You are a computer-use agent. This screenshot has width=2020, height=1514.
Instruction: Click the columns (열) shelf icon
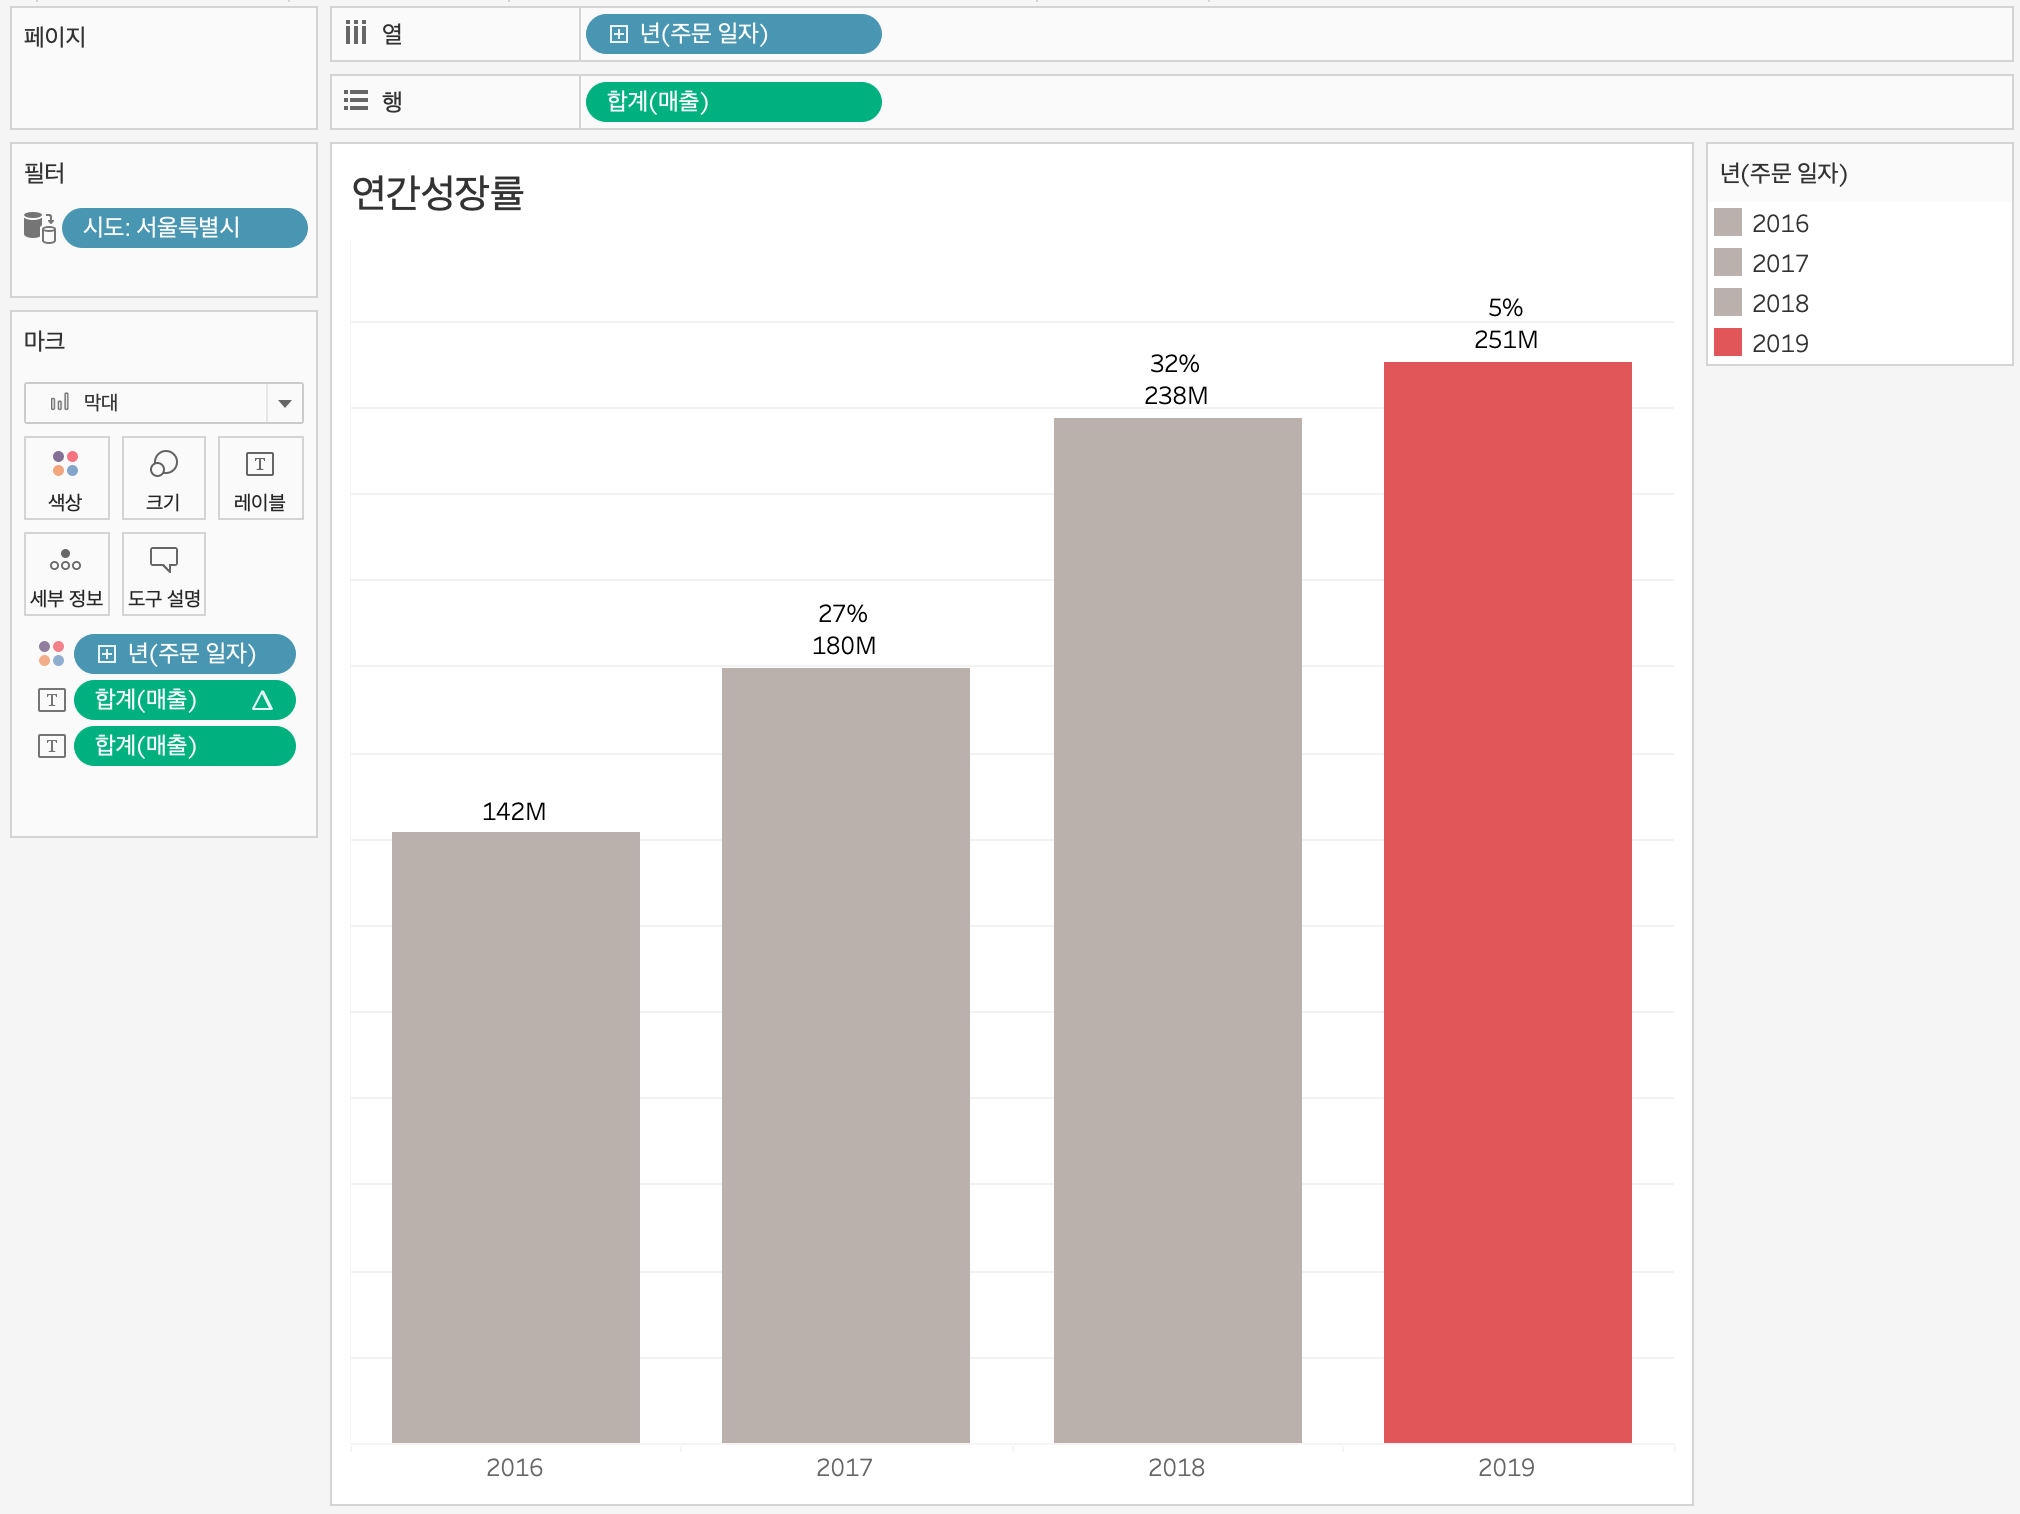[356, 34]
